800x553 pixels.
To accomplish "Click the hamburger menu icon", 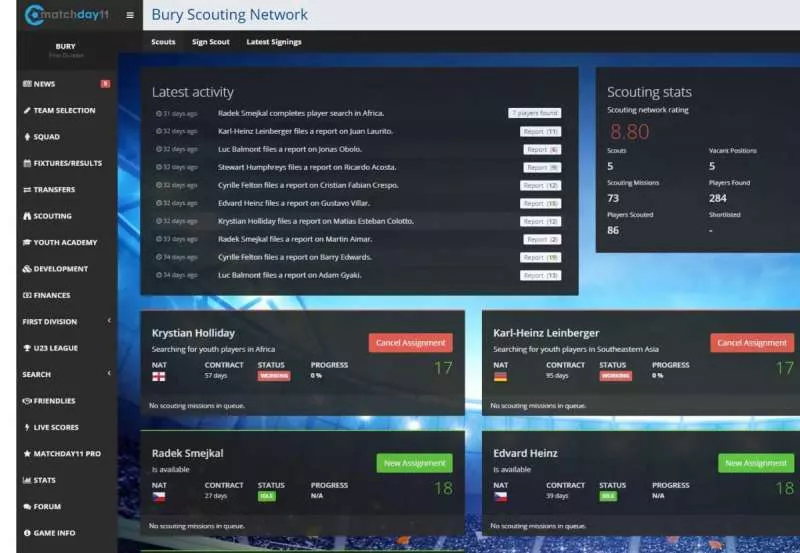I will point(130,15).
